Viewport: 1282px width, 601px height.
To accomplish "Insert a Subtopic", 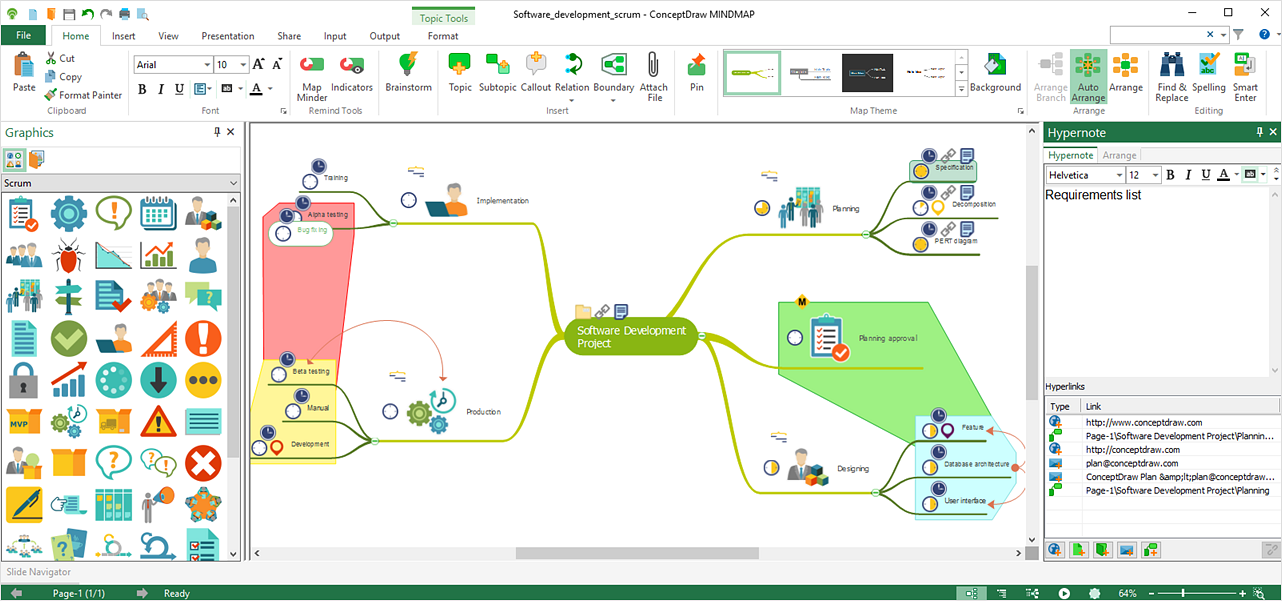I will (497, 74).
